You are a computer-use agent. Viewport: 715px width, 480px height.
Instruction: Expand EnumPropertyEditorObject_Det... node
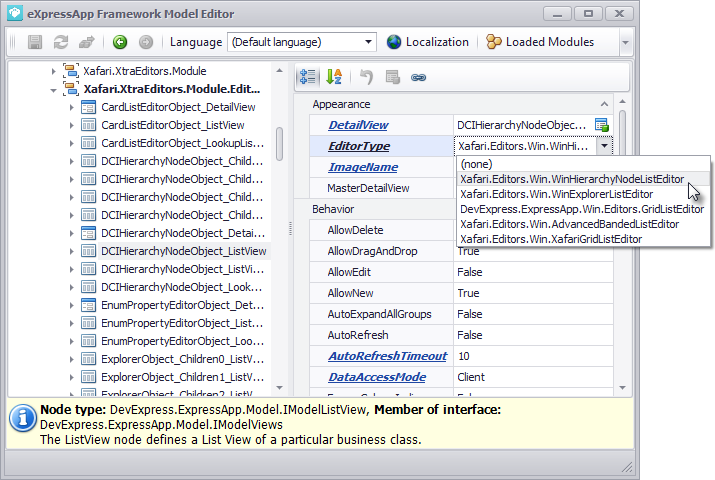coord(72,305)
